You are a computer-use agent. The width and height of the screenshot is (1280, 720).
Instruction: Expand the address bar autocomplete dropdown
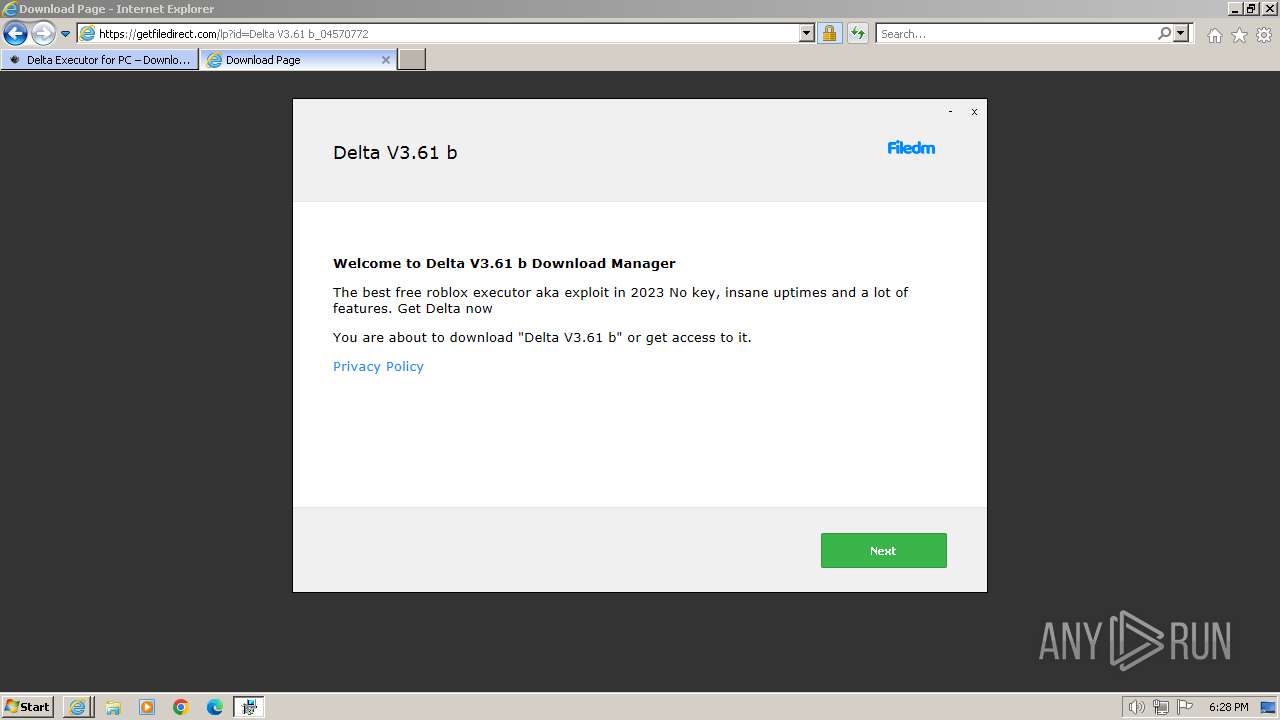pyautogui.click(x=807, y=34)
